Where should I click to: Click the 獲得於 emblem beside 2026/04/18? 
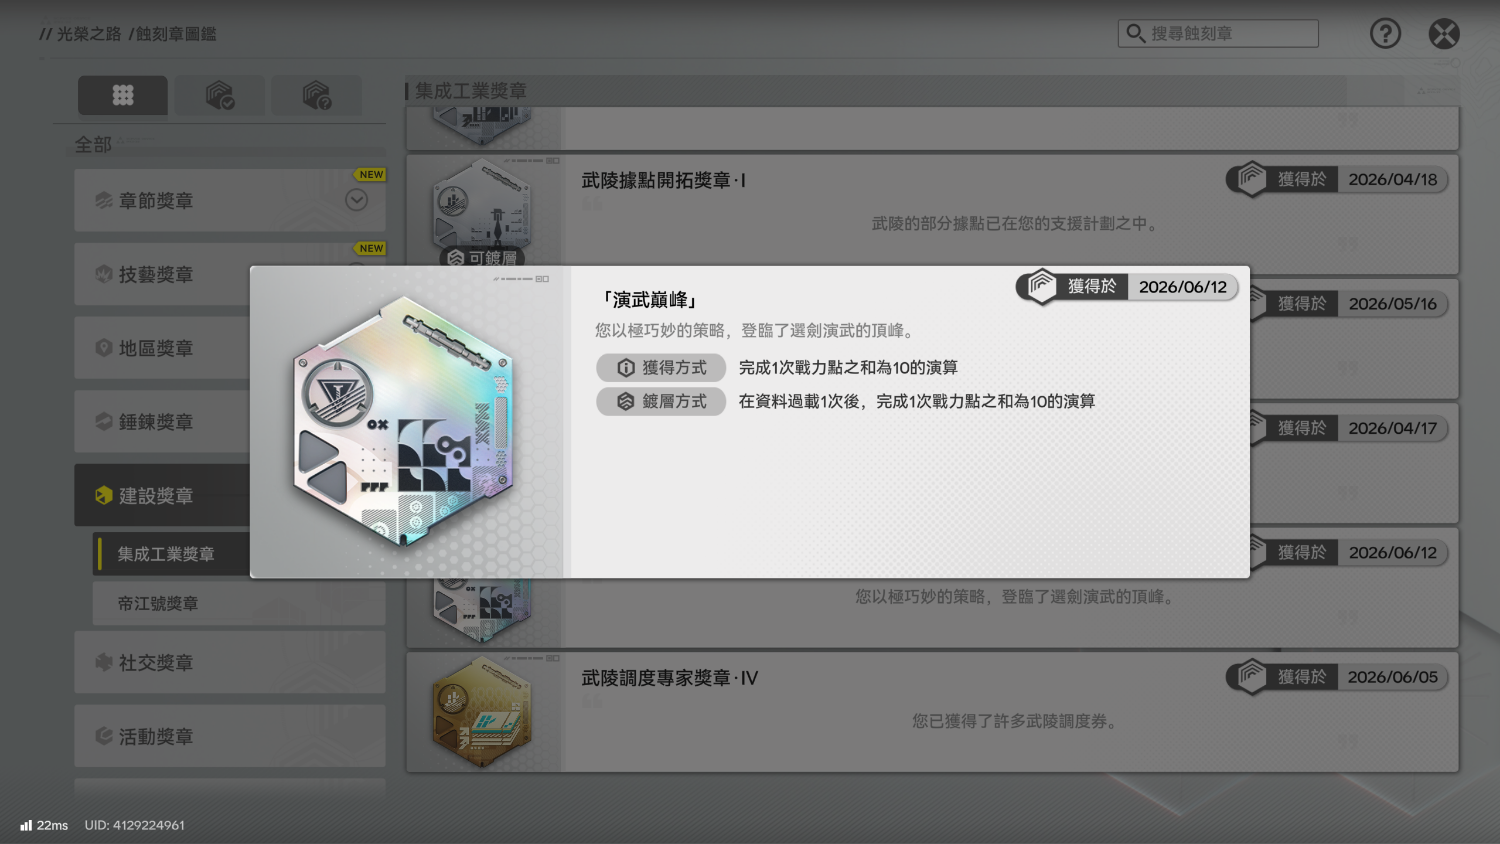[x=1251, y=179]
